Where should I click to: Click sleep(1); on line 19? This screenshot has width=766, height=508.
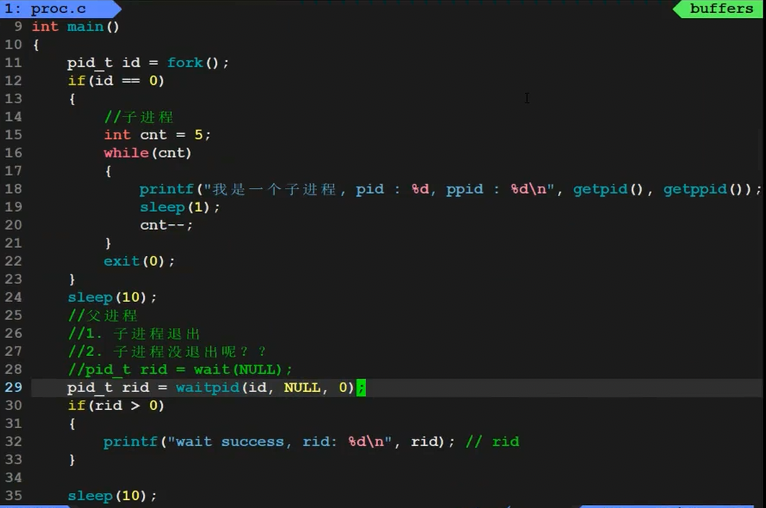tap(179, 207)
